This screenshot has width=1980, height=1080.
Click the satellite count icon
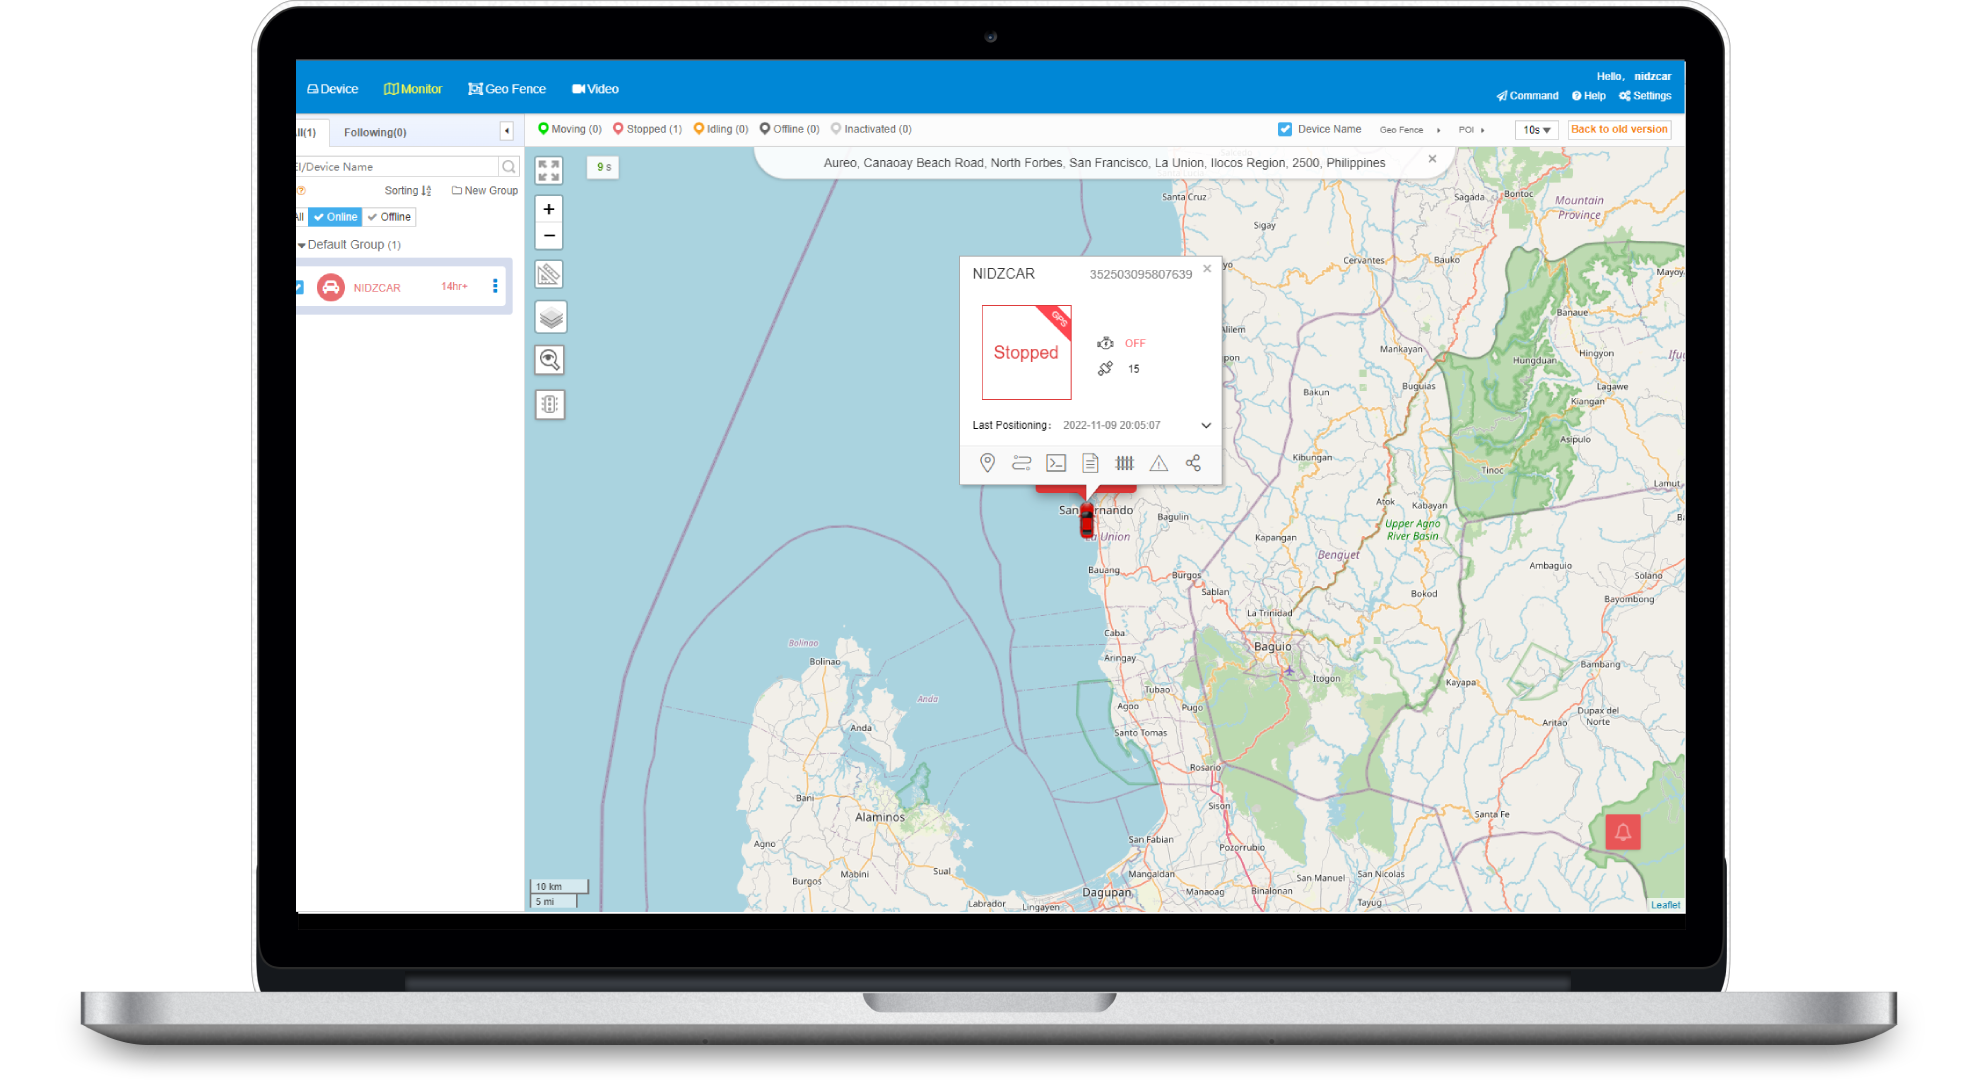[x=1105, y=368]
